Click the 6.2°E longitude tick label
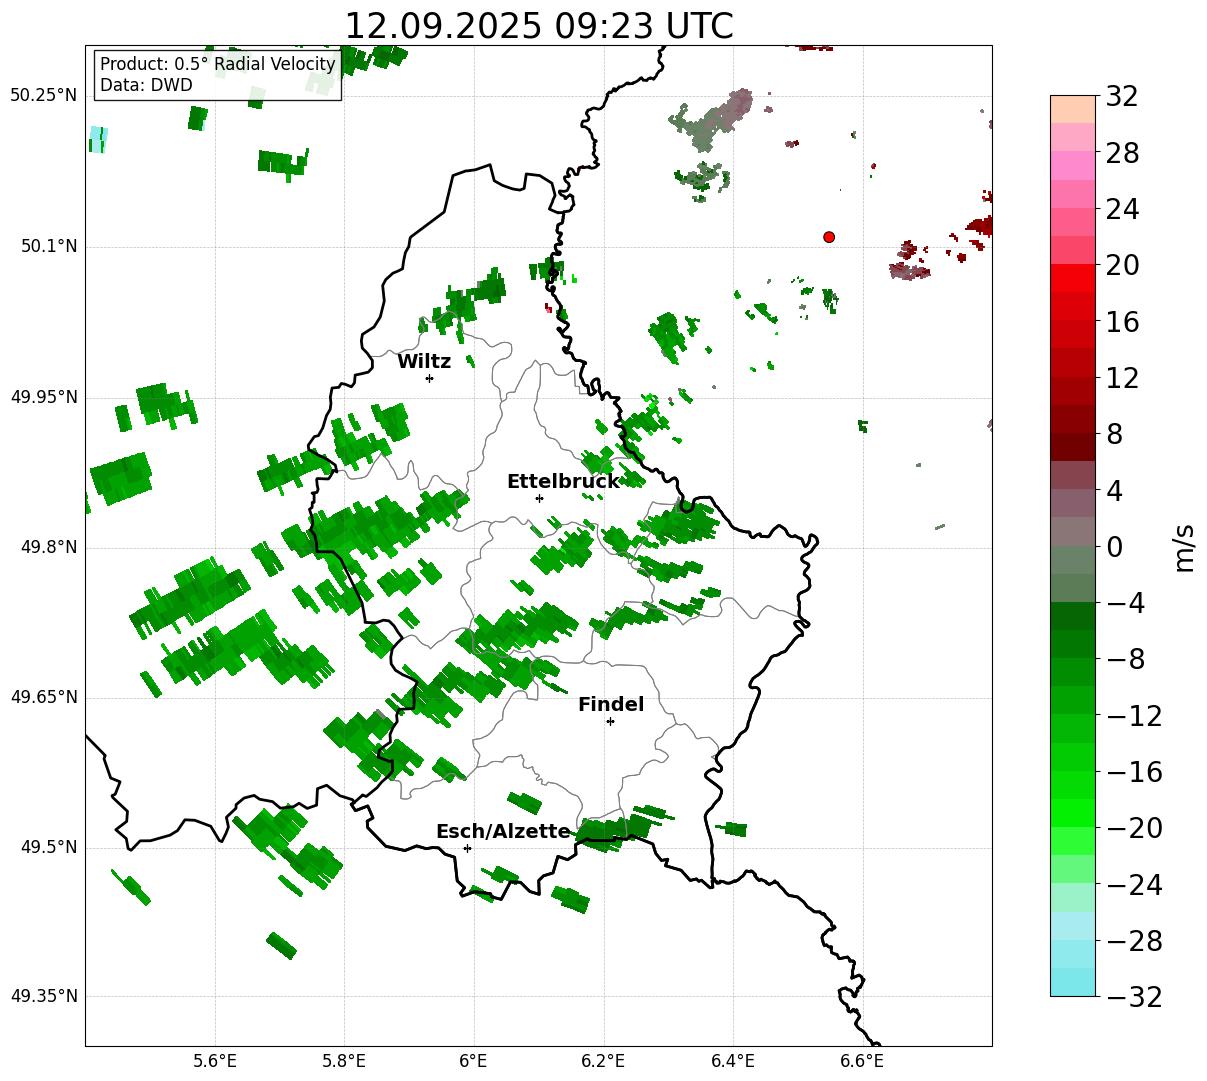Image resolution: width=1207 pixels, height=1081 pixels. click(604, 1061)
